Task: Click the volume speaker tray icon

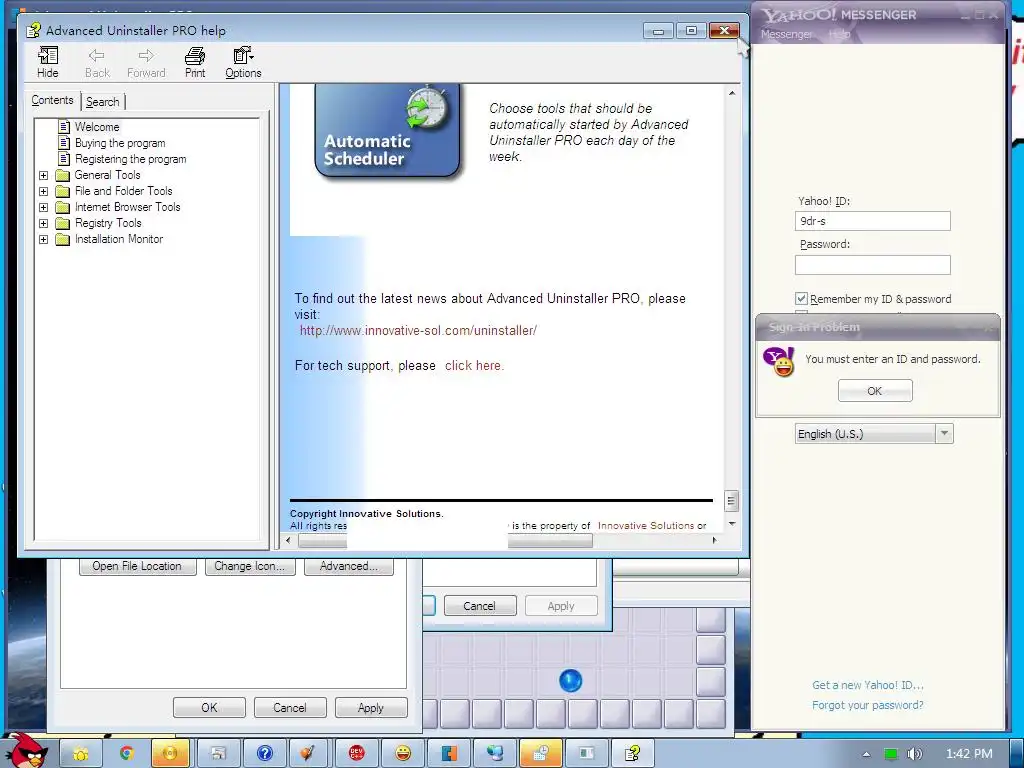Action: coord(915,754)
